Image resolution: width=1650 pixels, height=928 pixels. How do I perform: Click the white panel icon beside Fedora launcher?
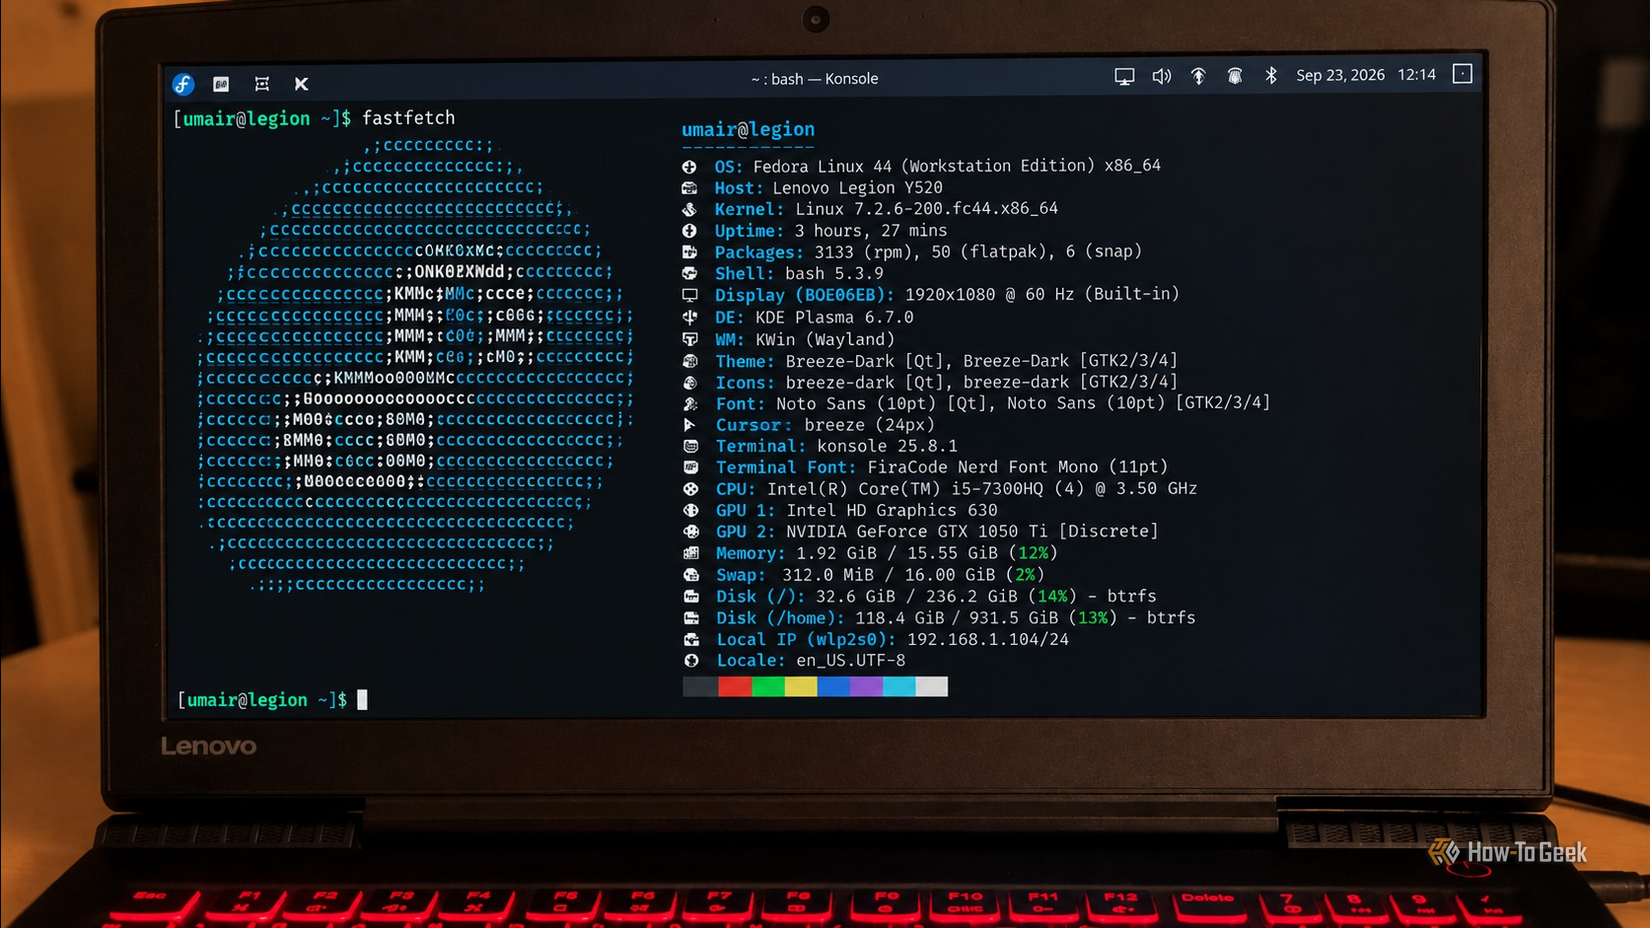221,84
